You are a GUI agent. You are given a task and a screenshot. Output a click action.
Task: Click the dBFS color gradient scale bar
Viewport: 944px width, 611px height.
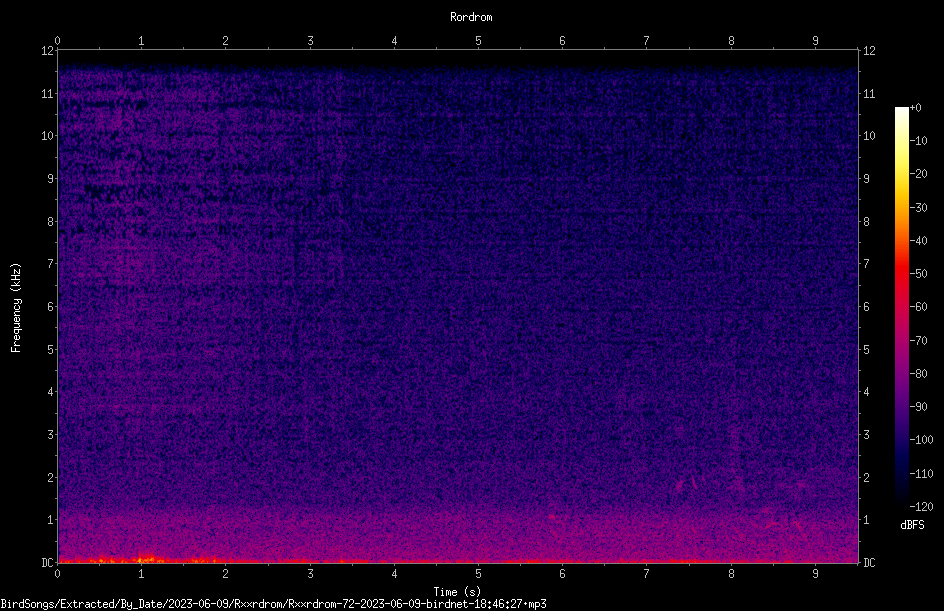point(901,307)
